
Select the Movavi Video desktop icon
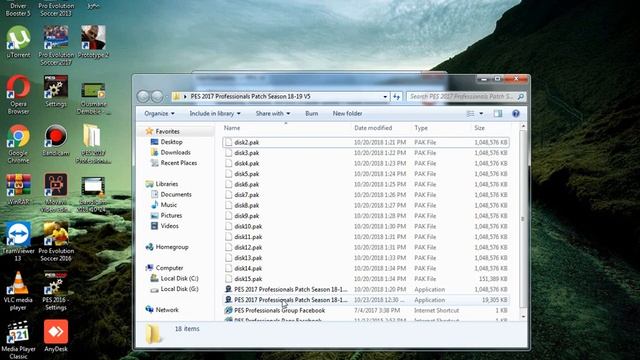click(x=56, y=193)
